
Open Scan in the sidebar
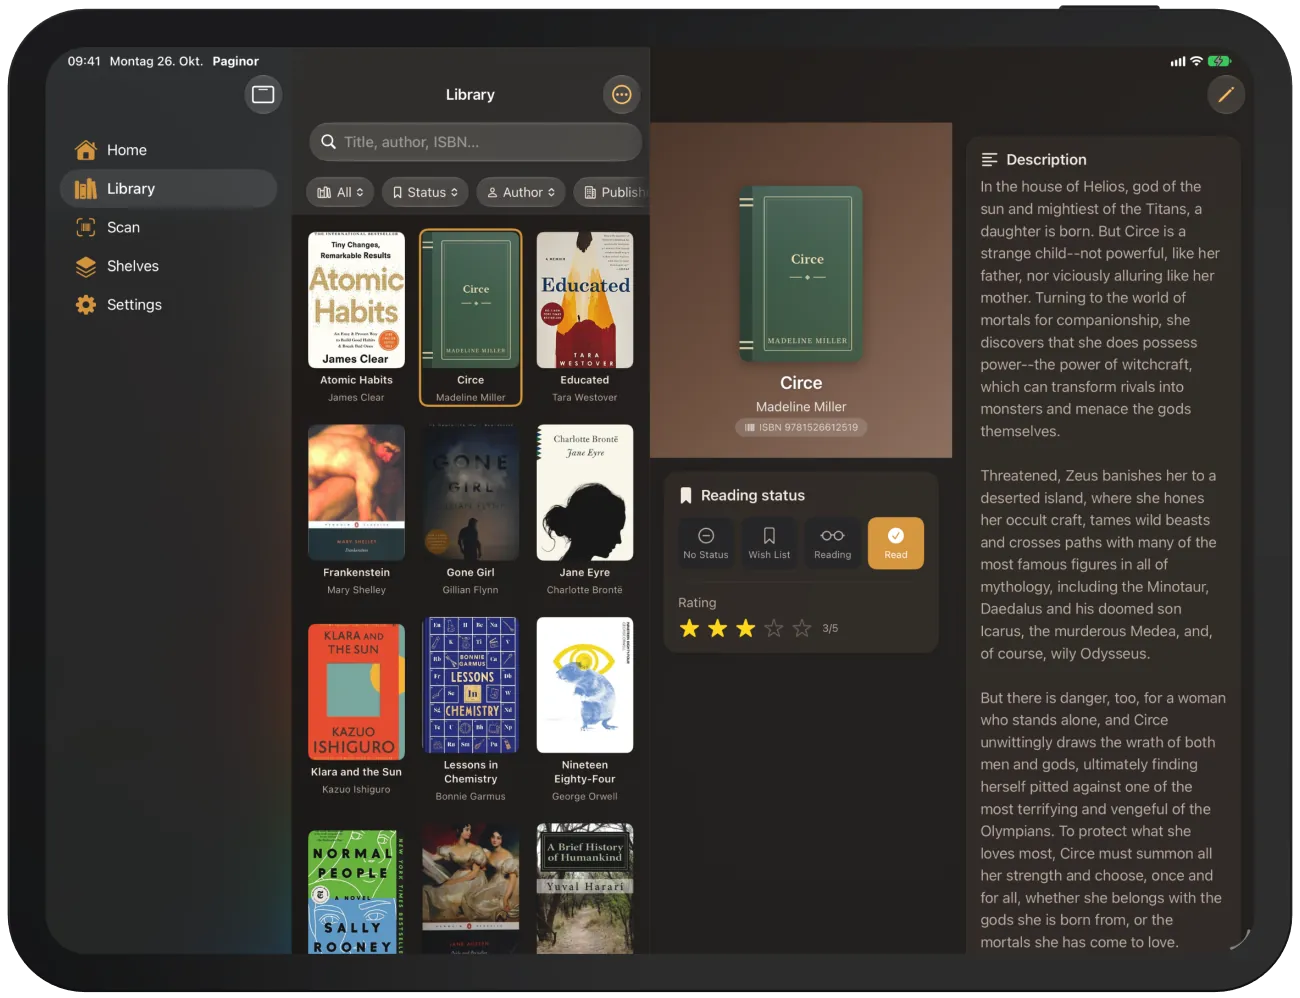point(168,228)
